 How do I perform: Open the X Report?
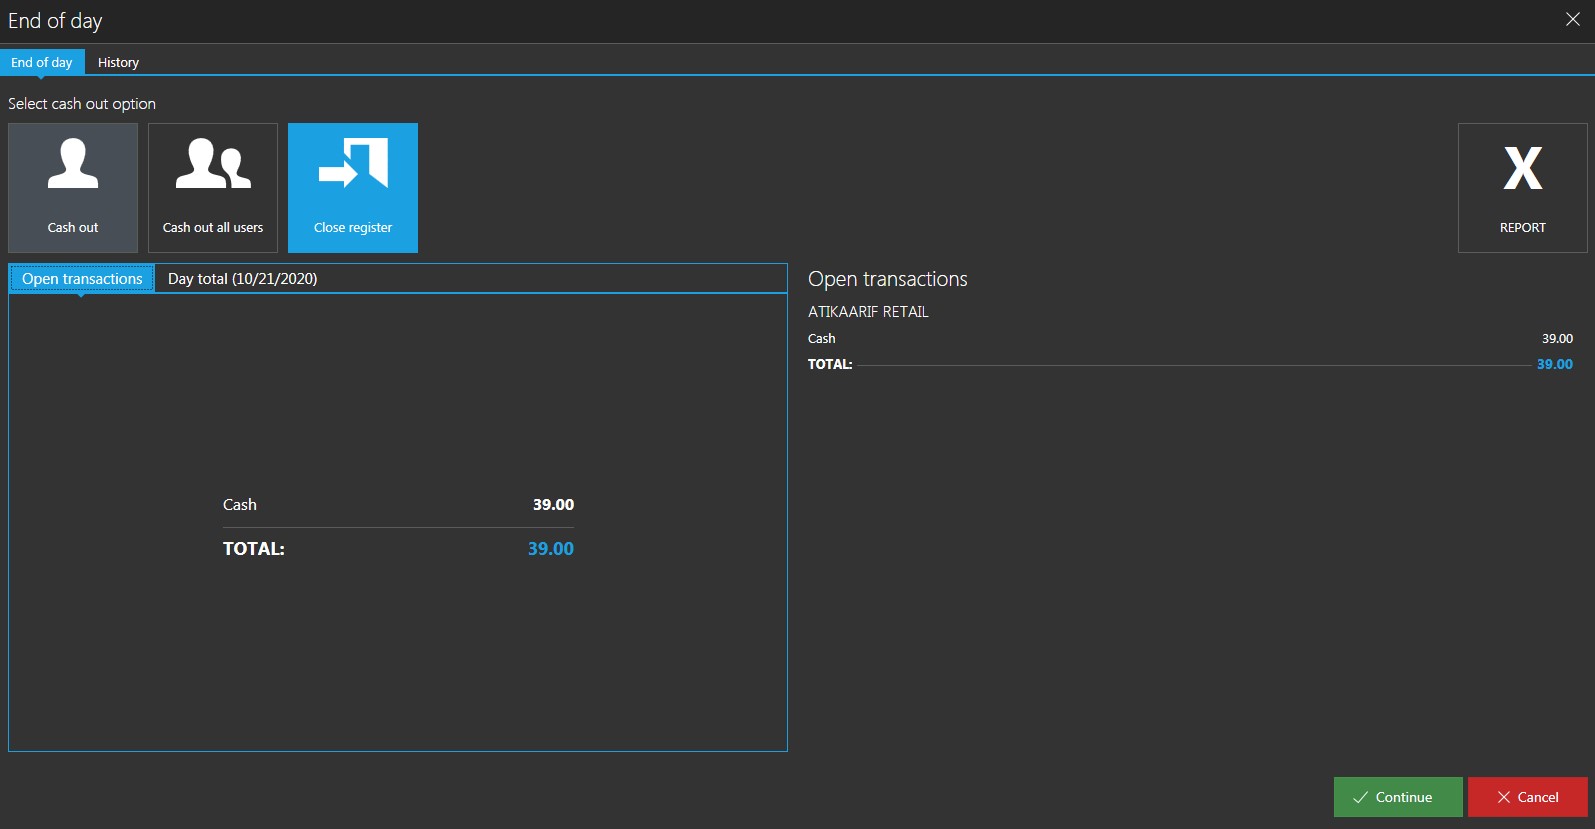[1522, 188]
